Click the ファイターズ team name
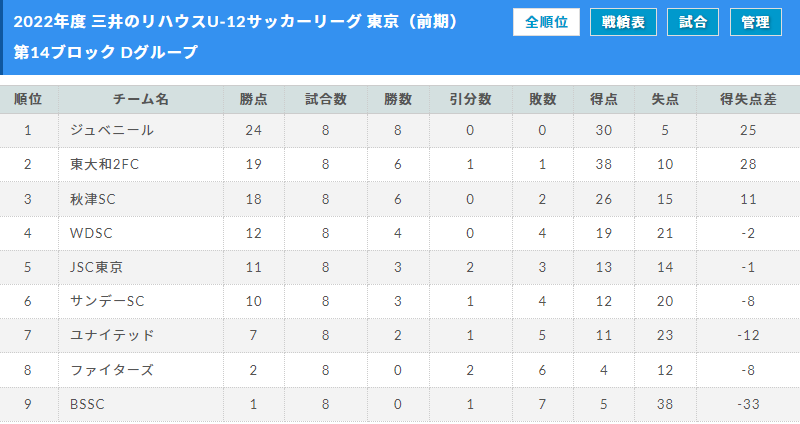 [x=112, y=370]
